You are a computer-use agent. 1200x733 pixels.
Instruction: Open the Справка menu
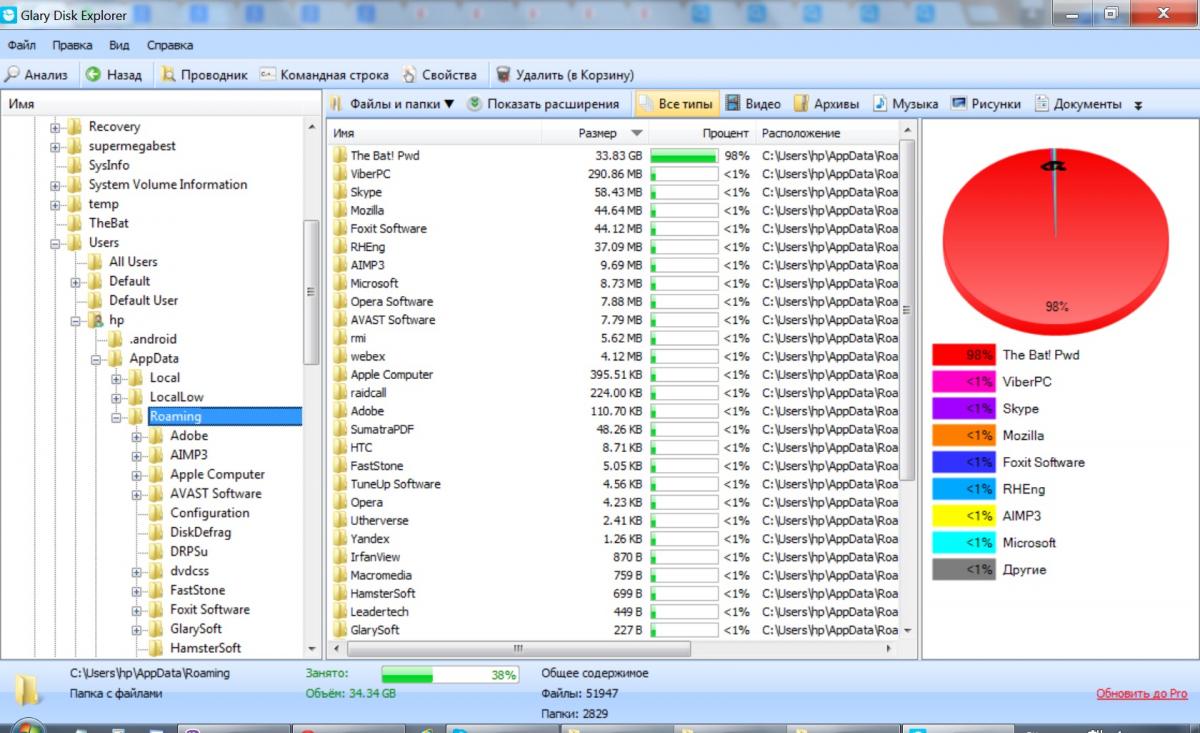[x=170, y=45]
